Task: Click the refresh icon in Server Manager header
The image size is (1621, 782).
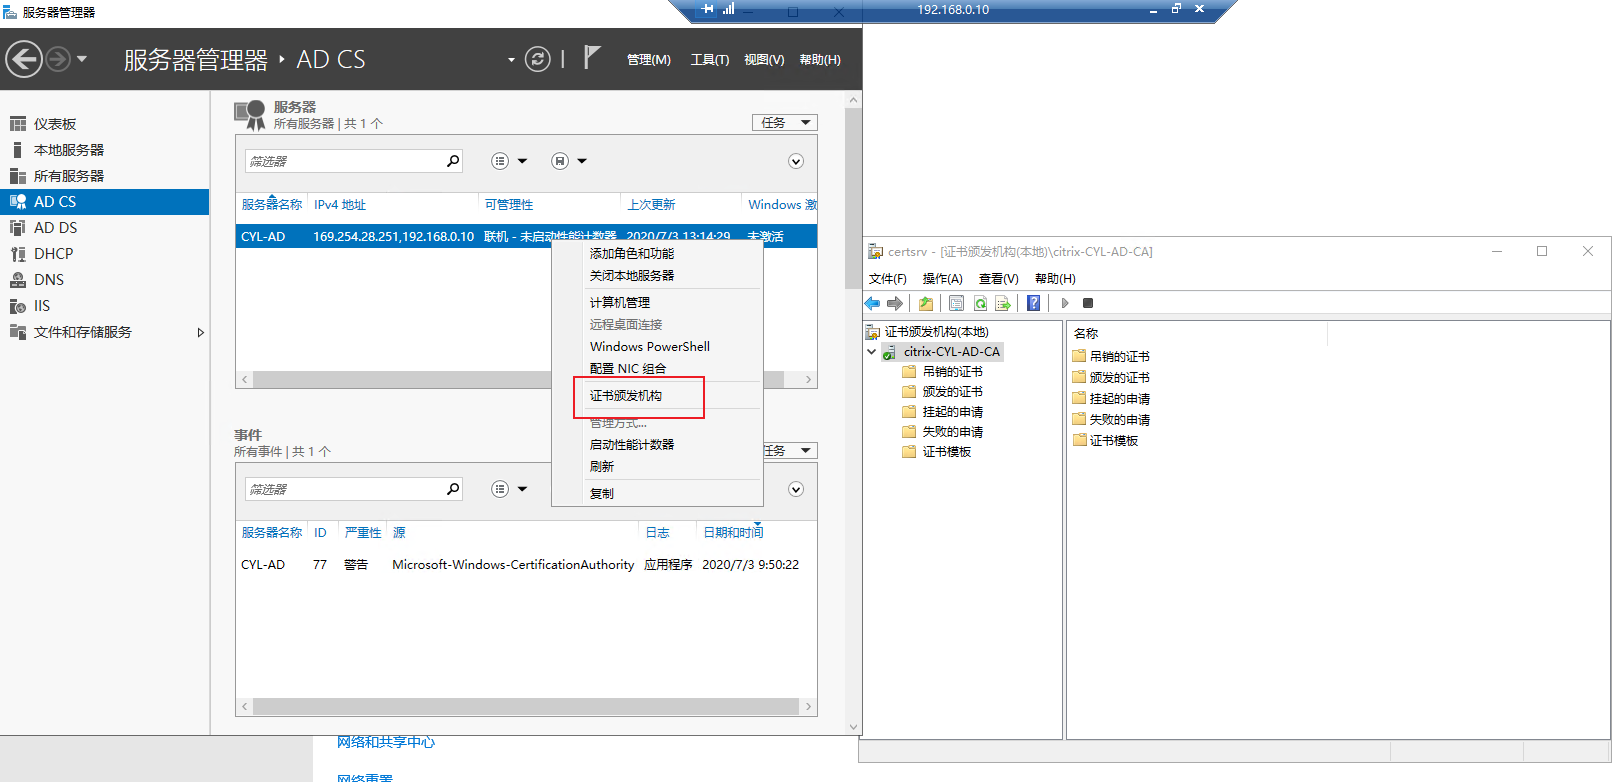Action: point(538,60)
